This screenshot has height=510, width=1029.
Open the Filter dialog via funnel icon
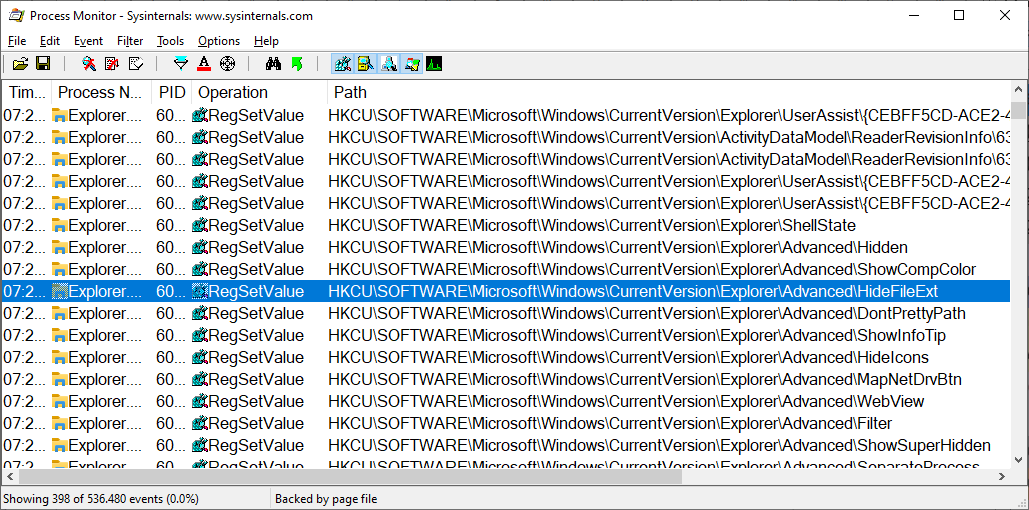(x=181, y=64)
